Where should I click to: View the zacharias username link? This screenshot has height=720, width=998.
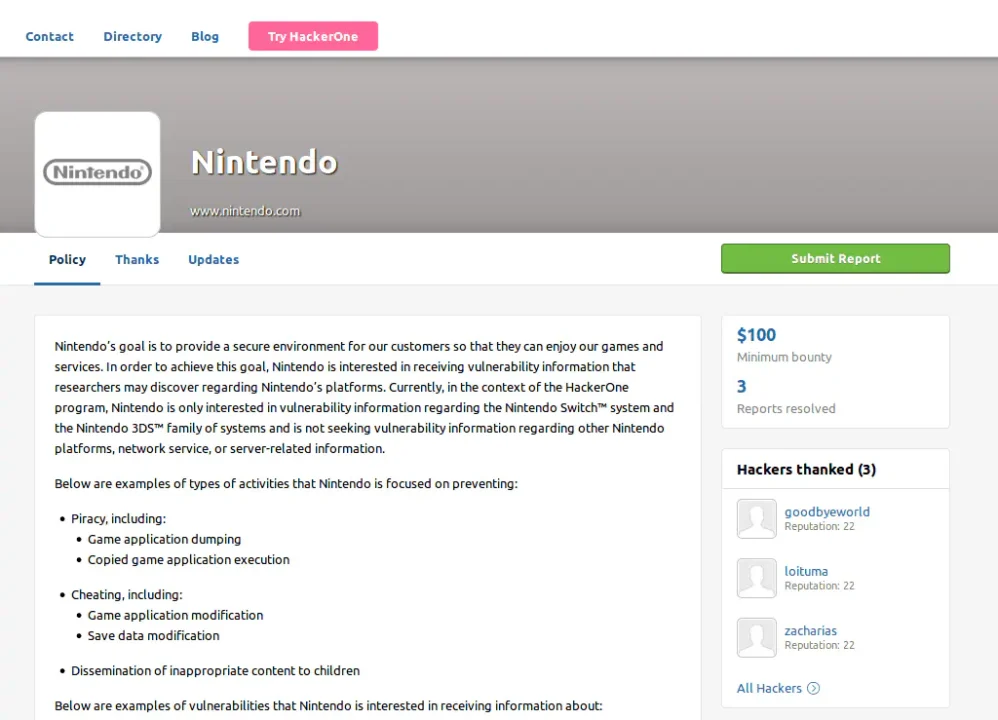(x=810, y=631)
